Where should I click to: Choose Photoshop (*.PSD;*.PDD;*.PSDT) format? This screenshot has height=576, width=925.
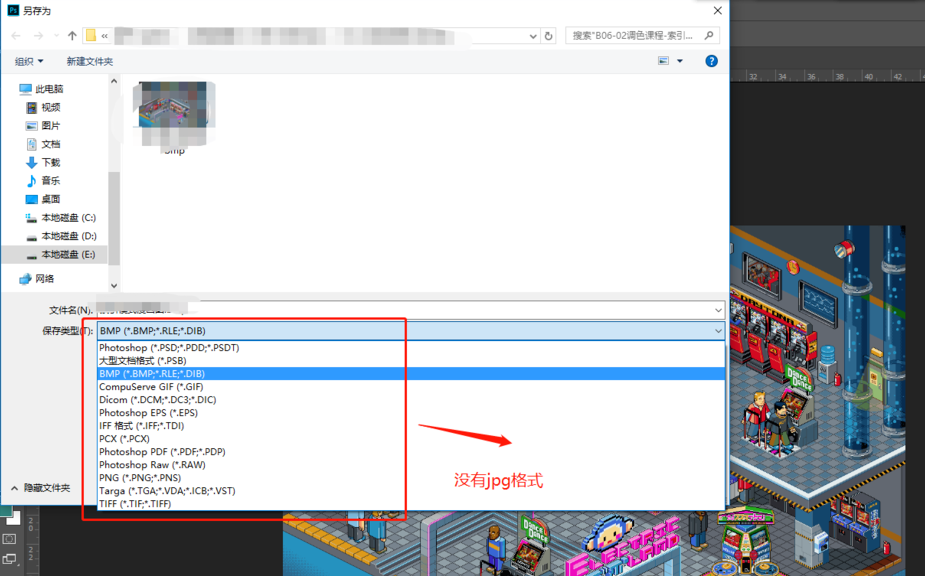(411, 348)
